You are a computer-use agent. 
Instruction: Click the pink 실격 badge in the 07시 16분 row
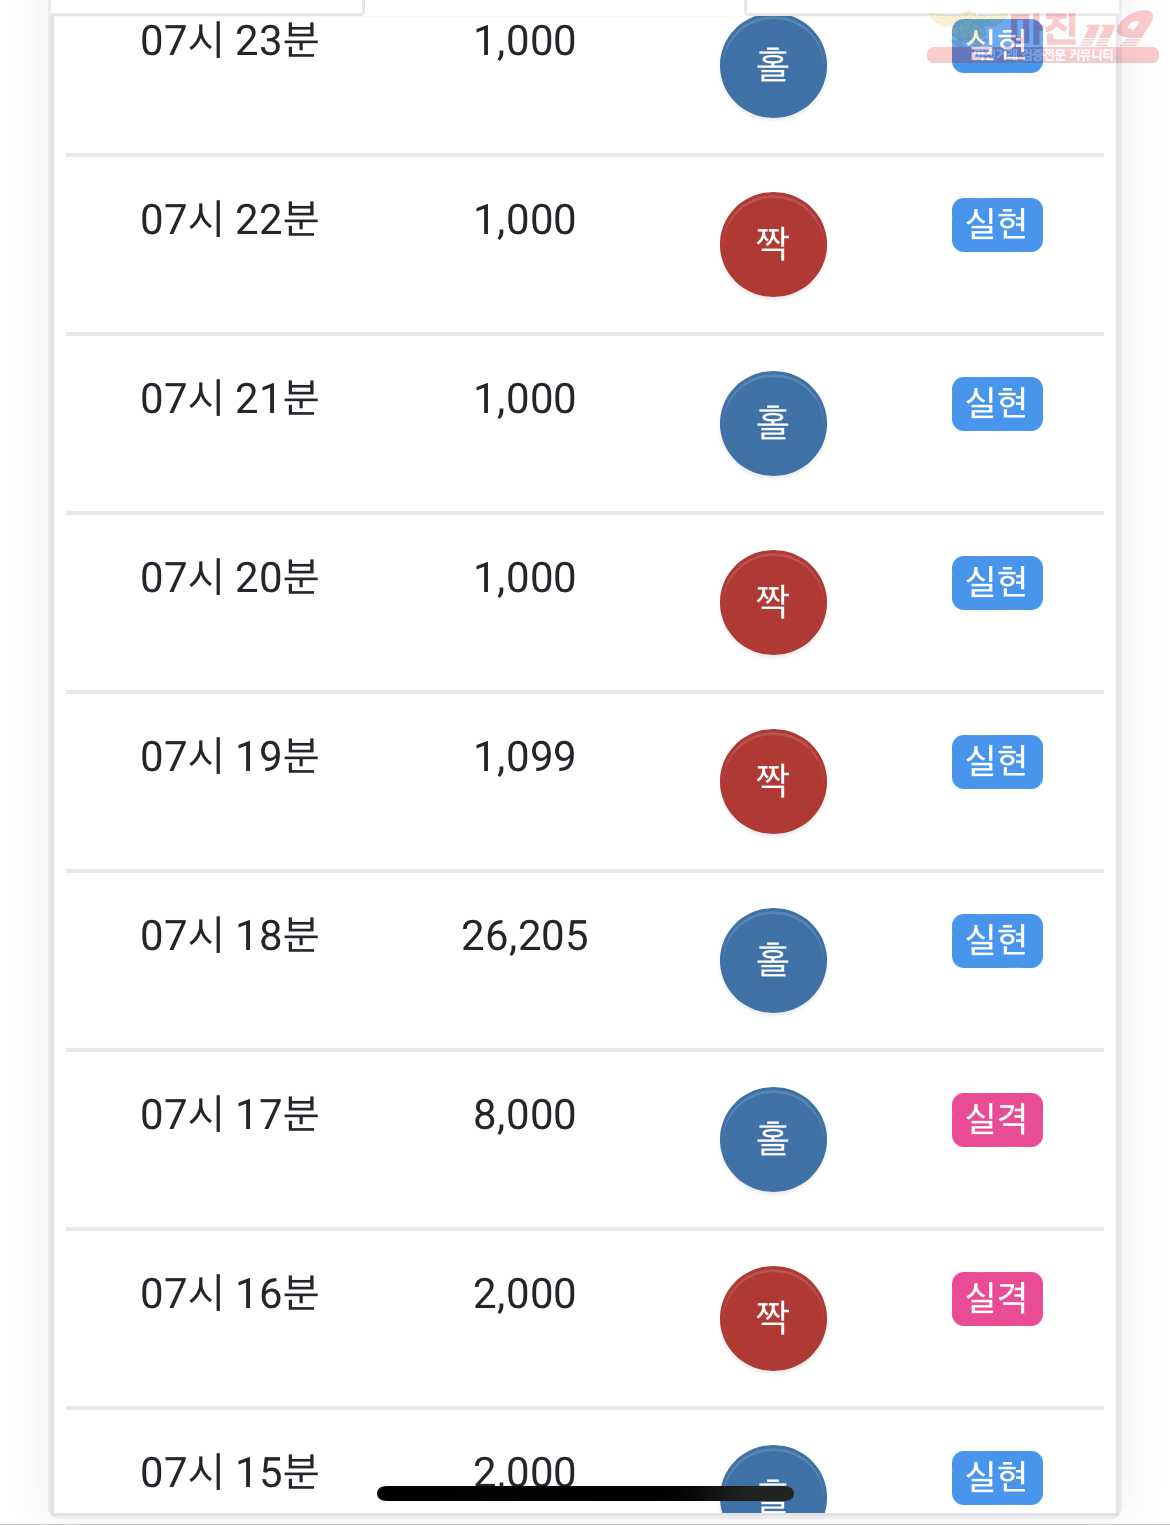click(x=997, y=1299)
